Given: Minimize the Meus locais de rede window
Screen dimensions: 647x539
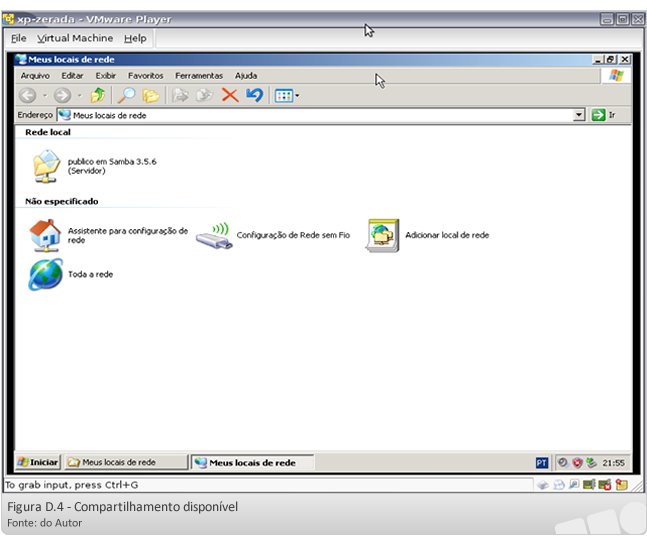Looking at the screenshot, I should (598, 59).
